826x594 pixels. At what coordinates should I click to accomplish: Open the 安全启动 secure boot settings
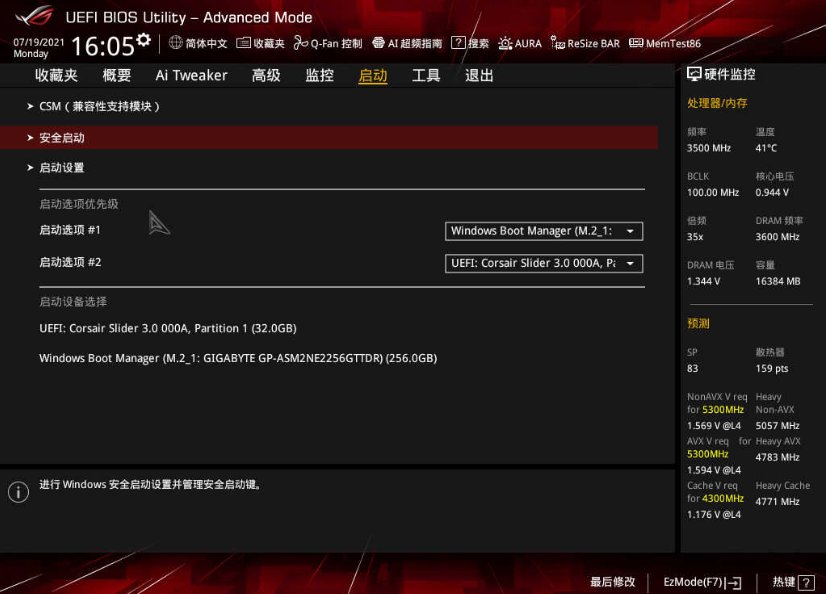(x=65, y=137)
